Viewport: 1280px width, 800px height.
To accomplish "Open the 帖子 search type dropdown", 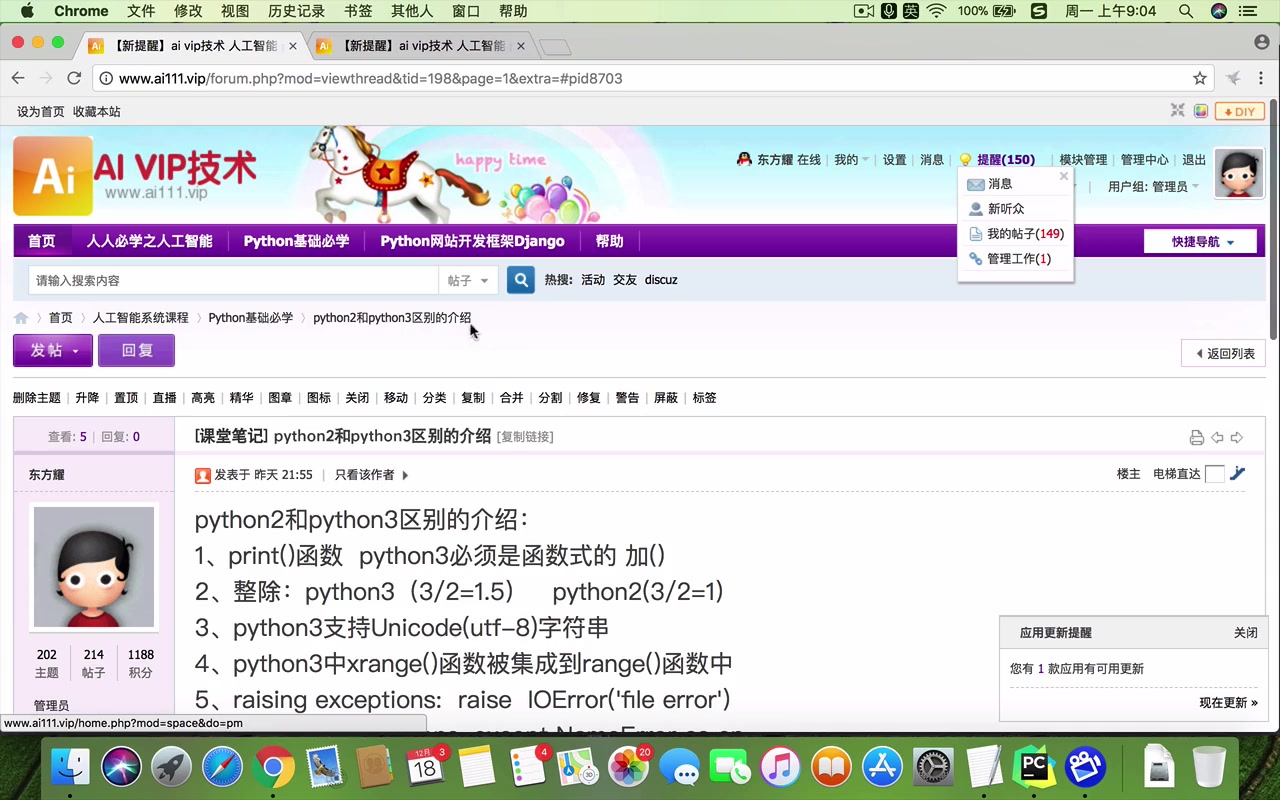I will coord(469,280).
